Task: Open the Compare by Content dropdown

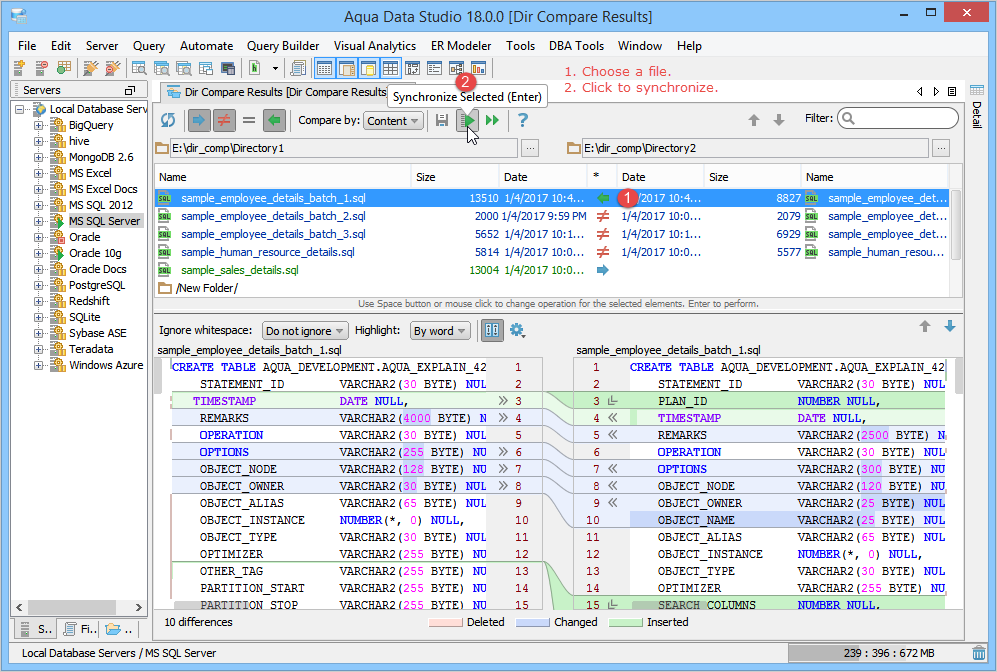Action: point(392,121)
